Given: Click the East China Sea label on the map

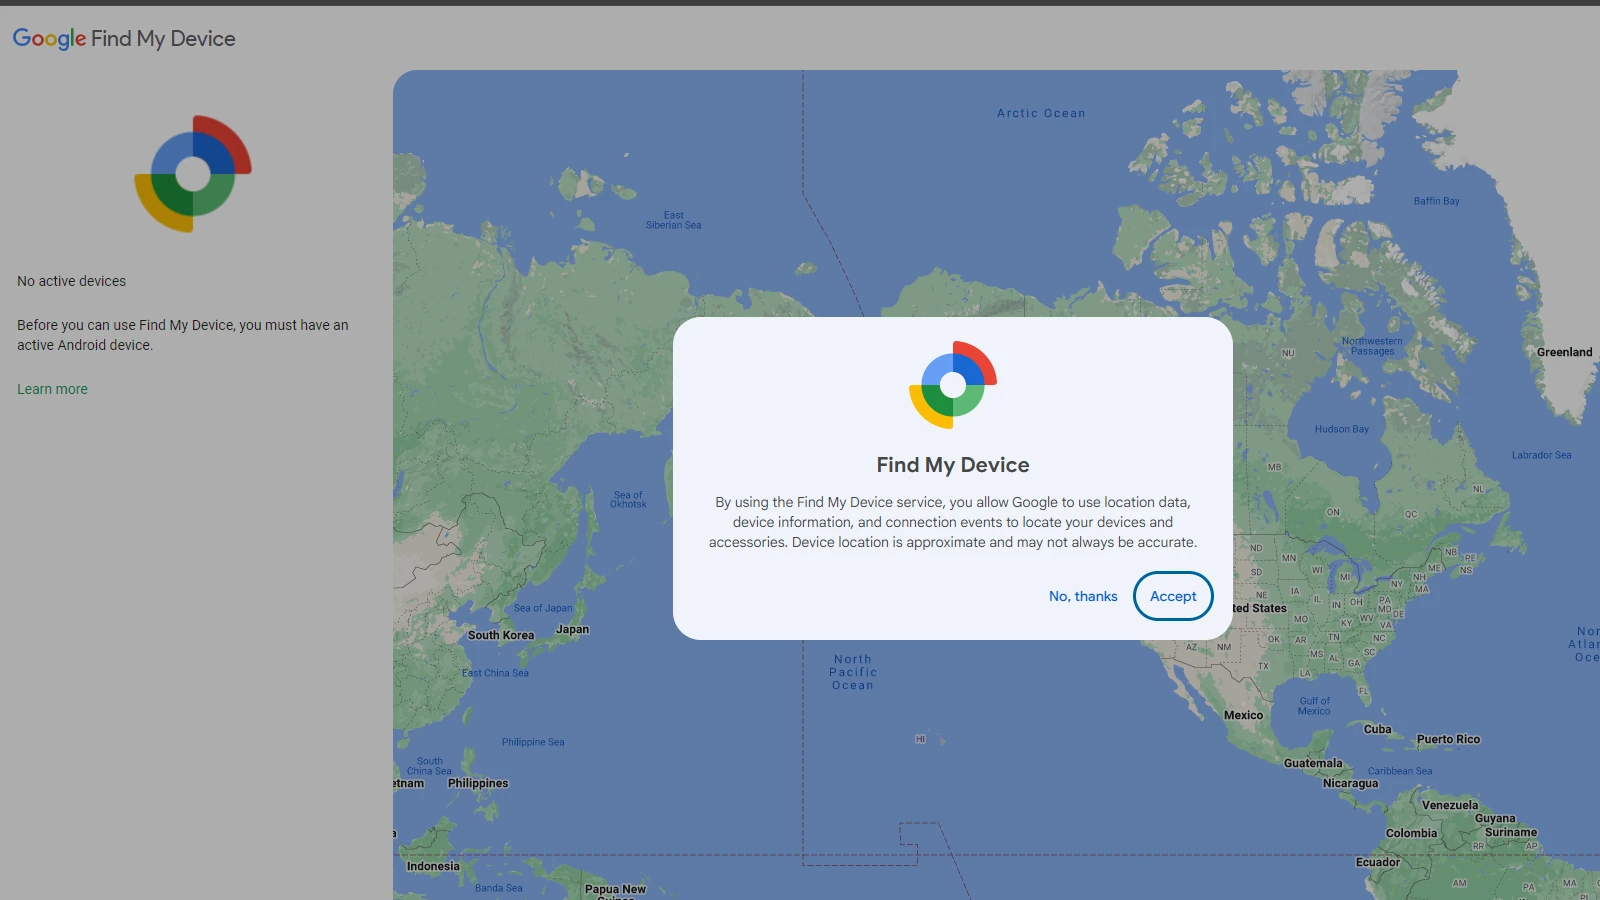Looking at the screenshot, I should 495,673.
